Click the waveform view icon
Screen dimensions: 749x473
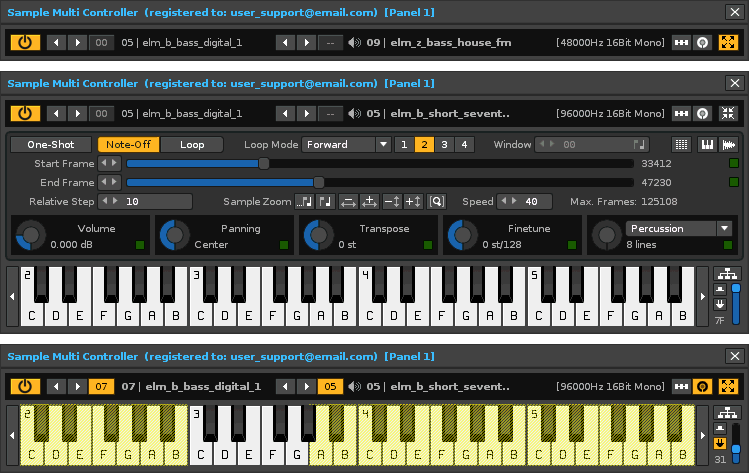tap(729, 144)
